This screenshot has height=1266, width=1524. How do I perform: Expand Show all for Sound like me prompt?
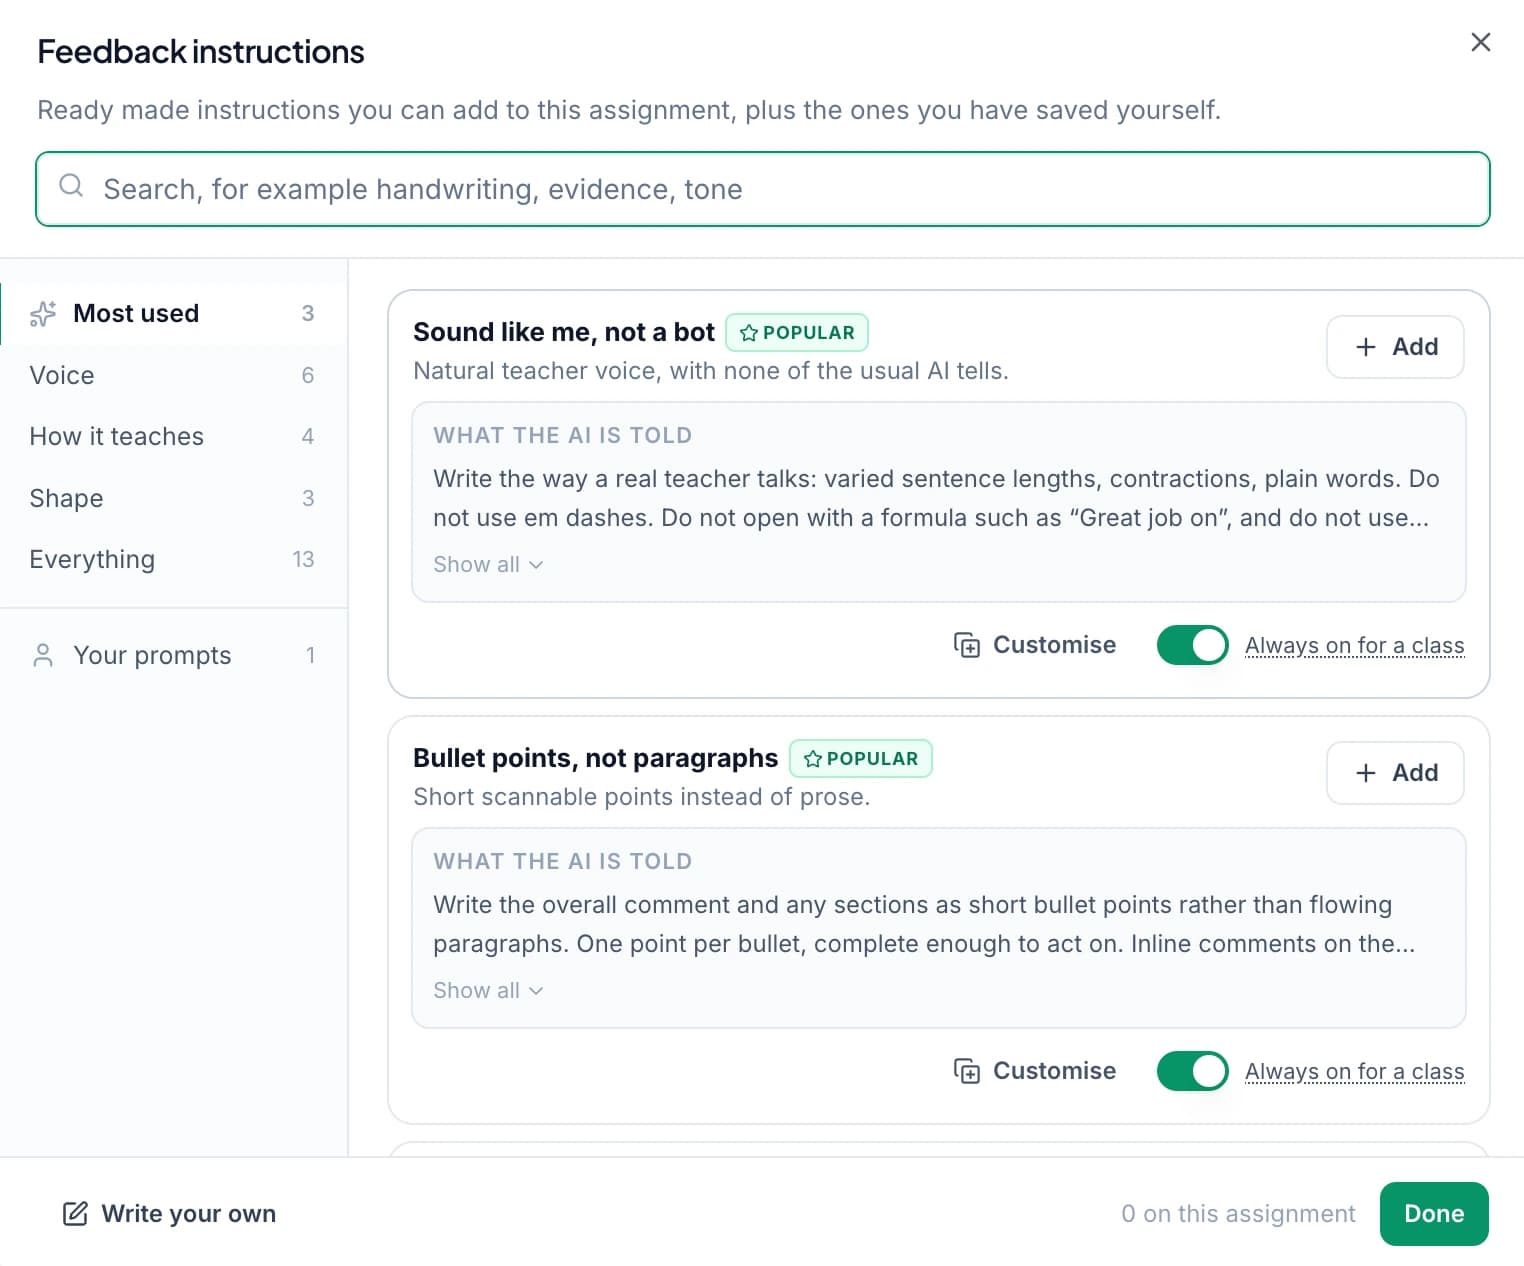point(488,564)
